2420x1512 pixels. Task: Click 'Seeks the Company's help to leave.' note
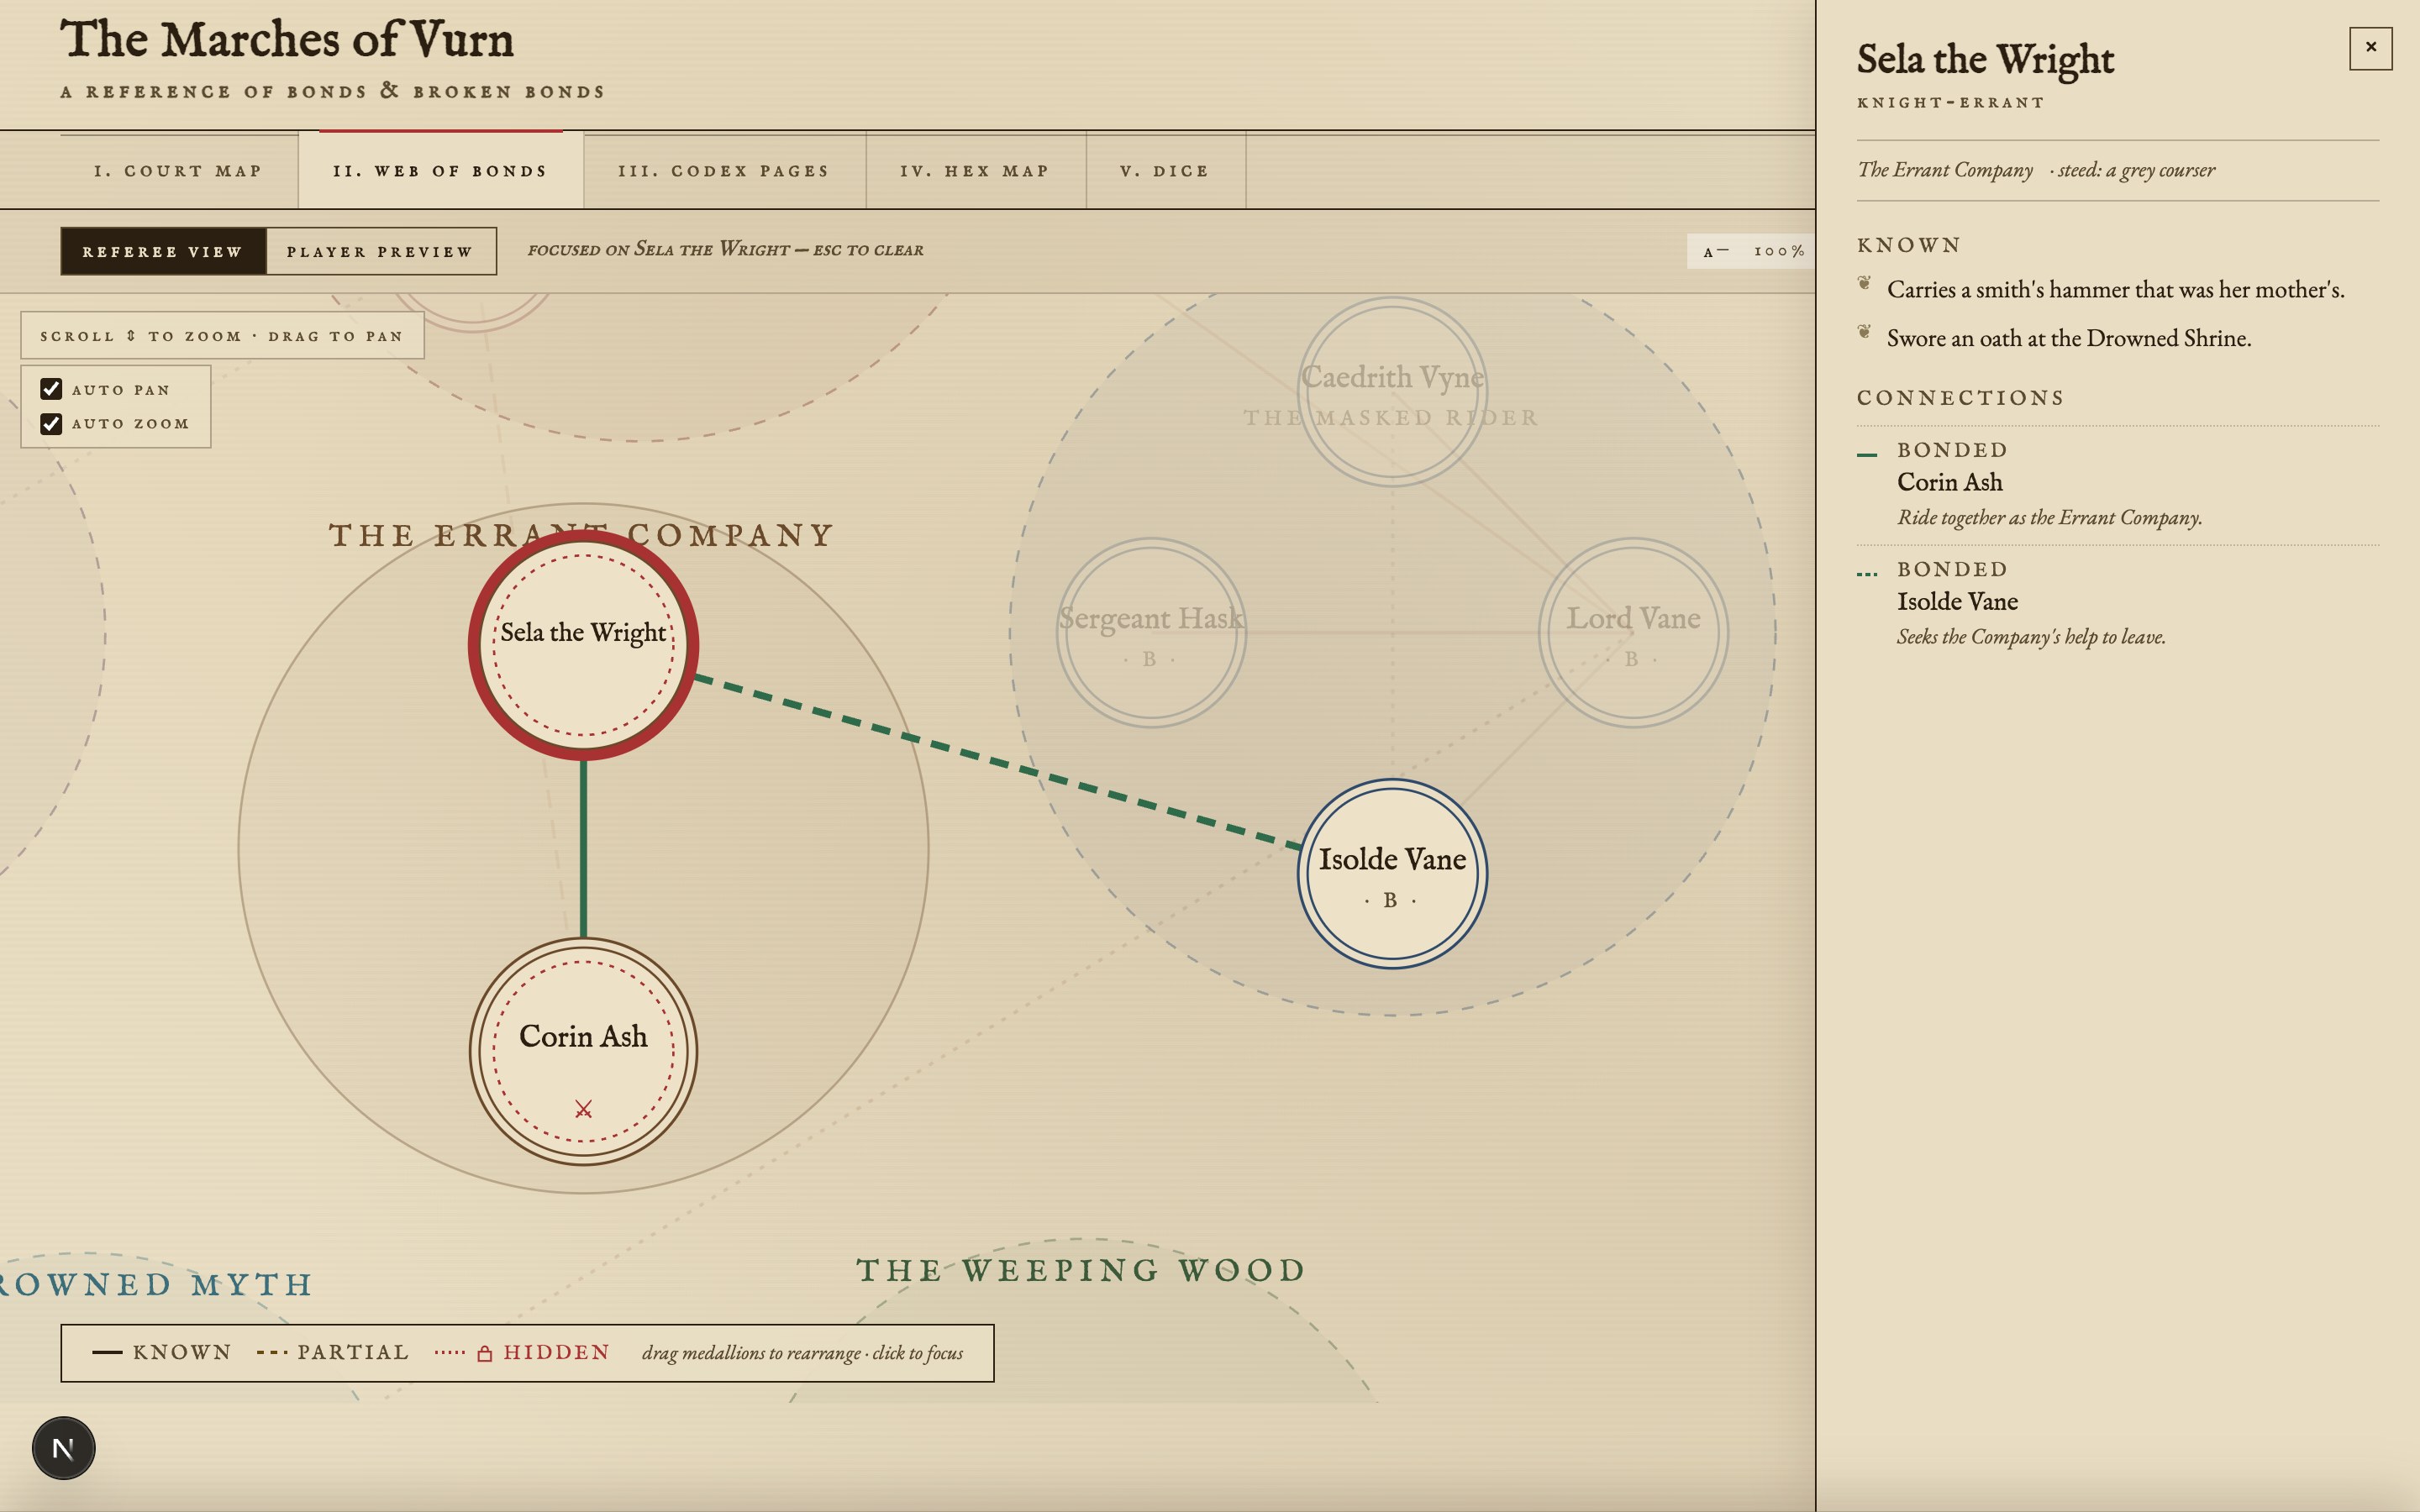2031,637
